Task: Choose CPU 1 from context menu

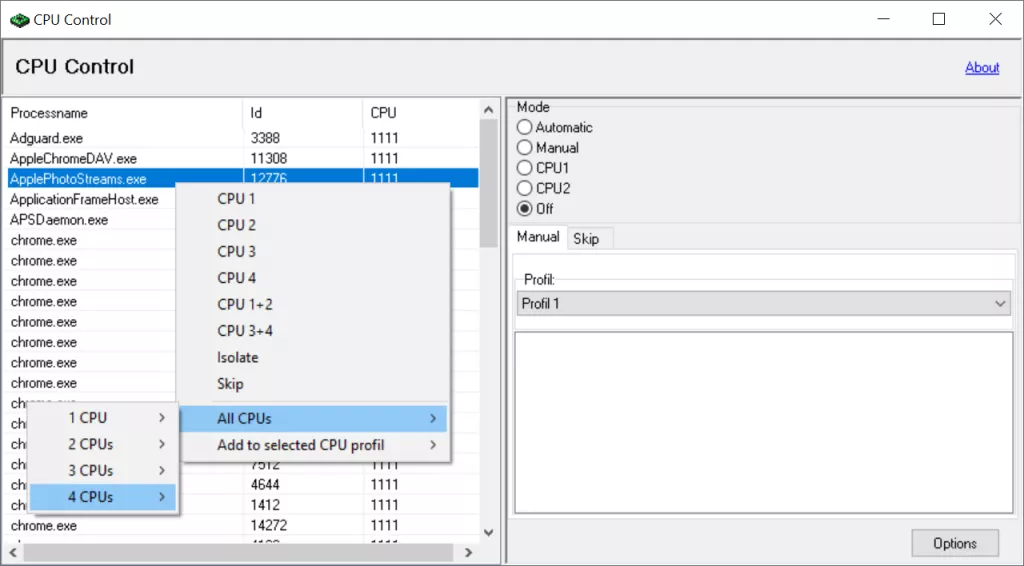Action: pyautogui.click(x=313, y=198)
